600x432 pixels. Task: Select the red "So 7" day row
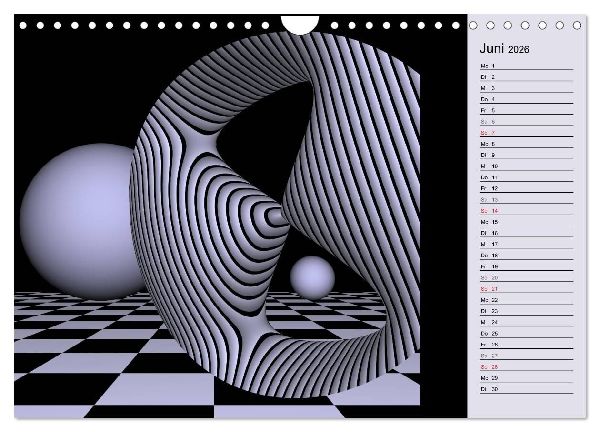click(527, 133)
